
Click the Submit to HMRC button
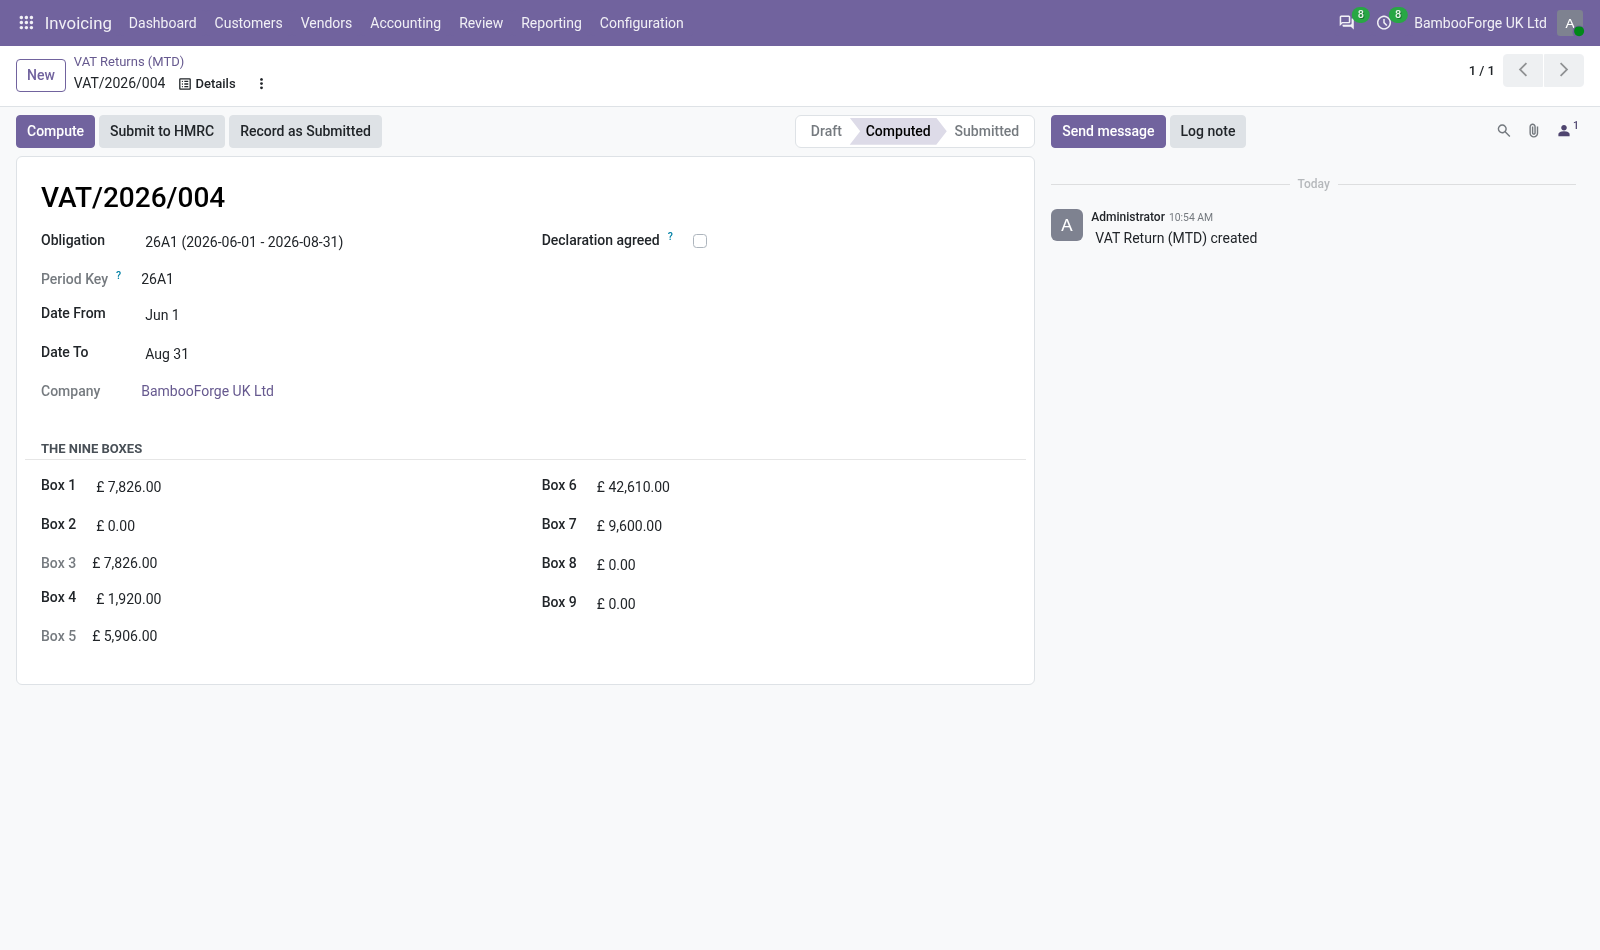[x=162, y=131]
